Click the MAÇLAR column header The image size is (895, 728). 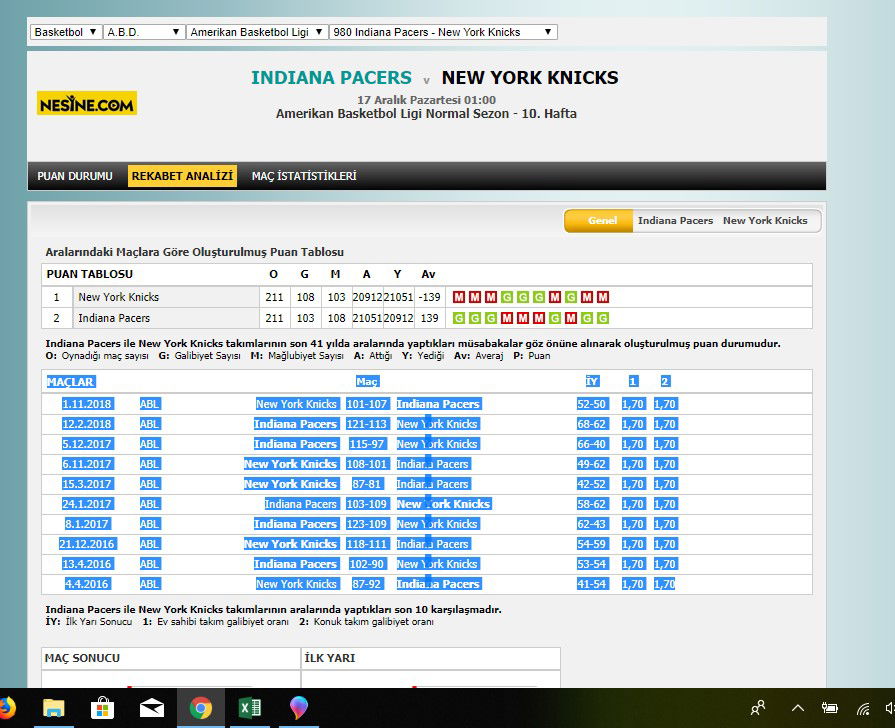click(71, 382)
